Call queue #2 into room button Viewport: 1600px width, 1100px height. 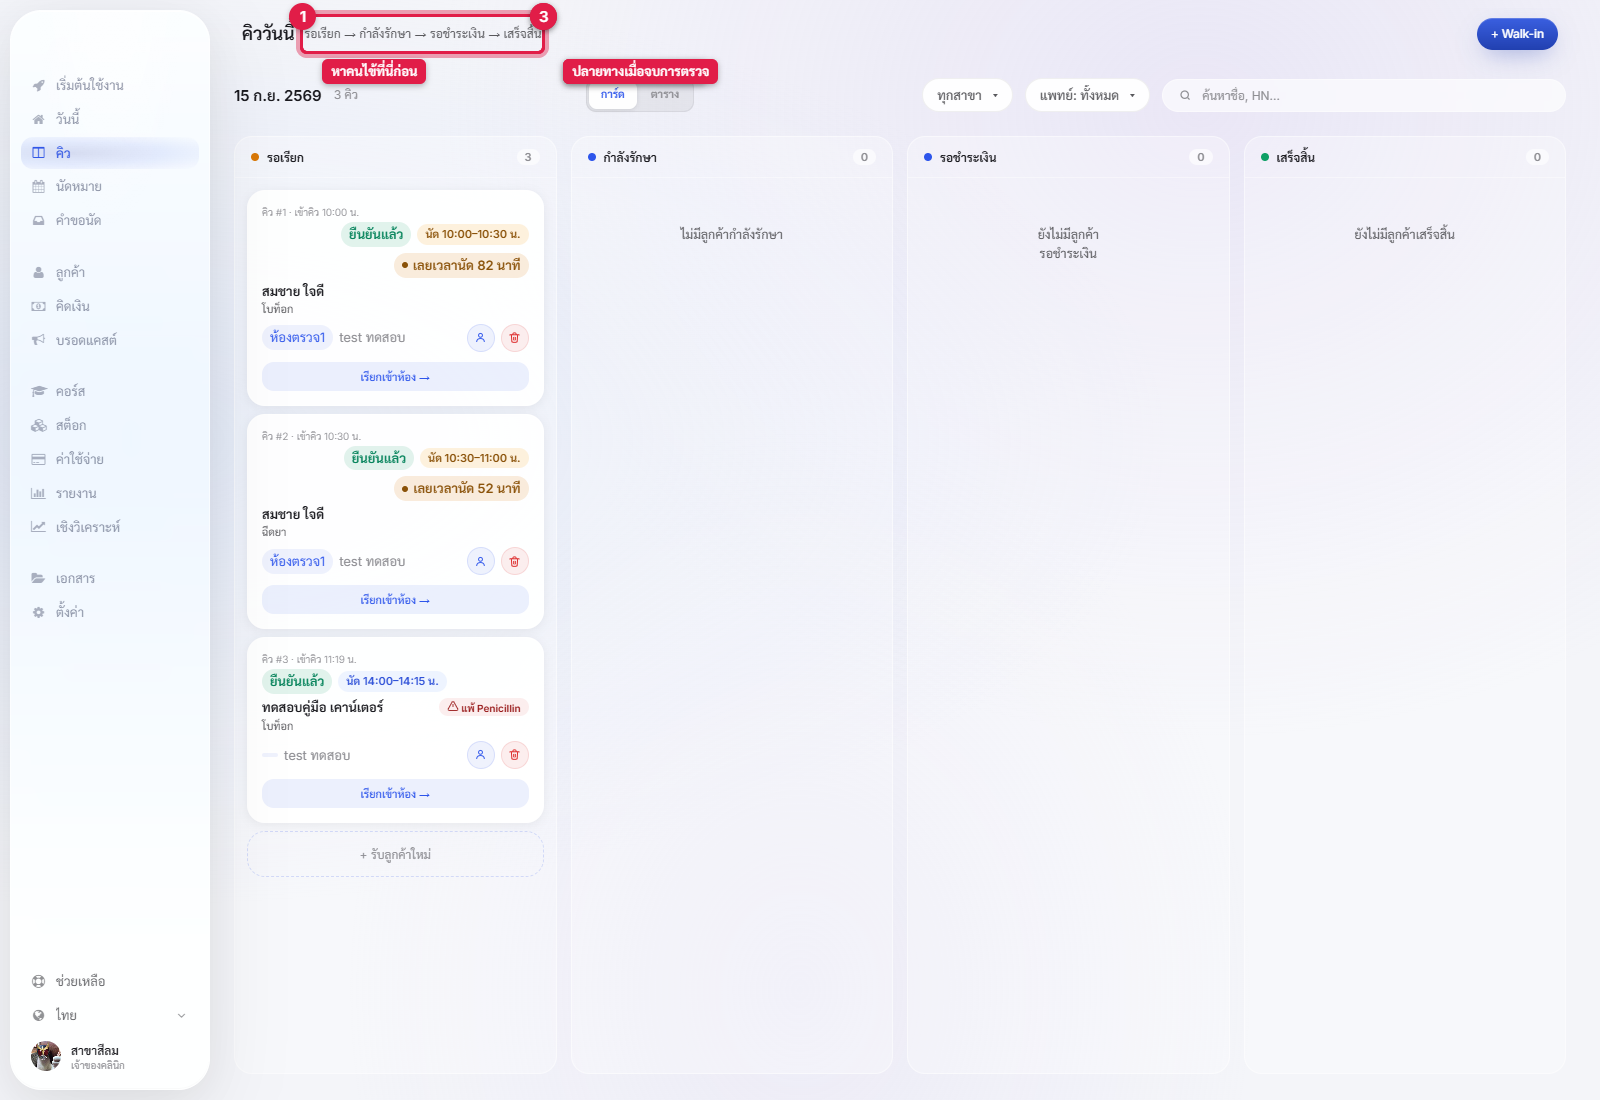395,600
